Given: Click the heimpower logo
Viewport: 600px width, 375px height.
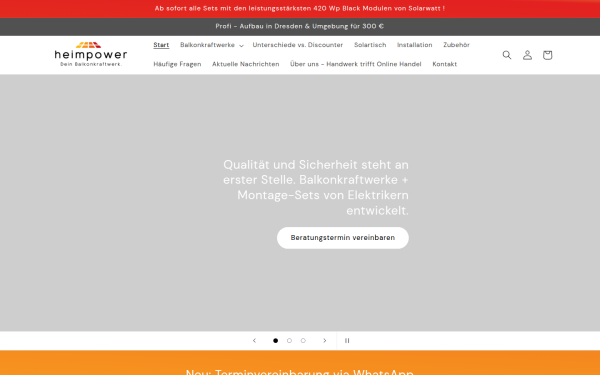Looking at the screenshot, I should click(x=91, y=54).
